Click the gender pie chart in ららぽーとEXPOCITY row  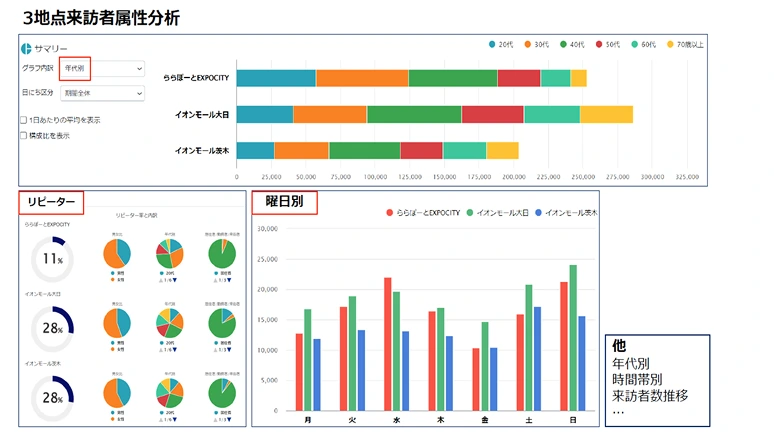click(117, 253)
